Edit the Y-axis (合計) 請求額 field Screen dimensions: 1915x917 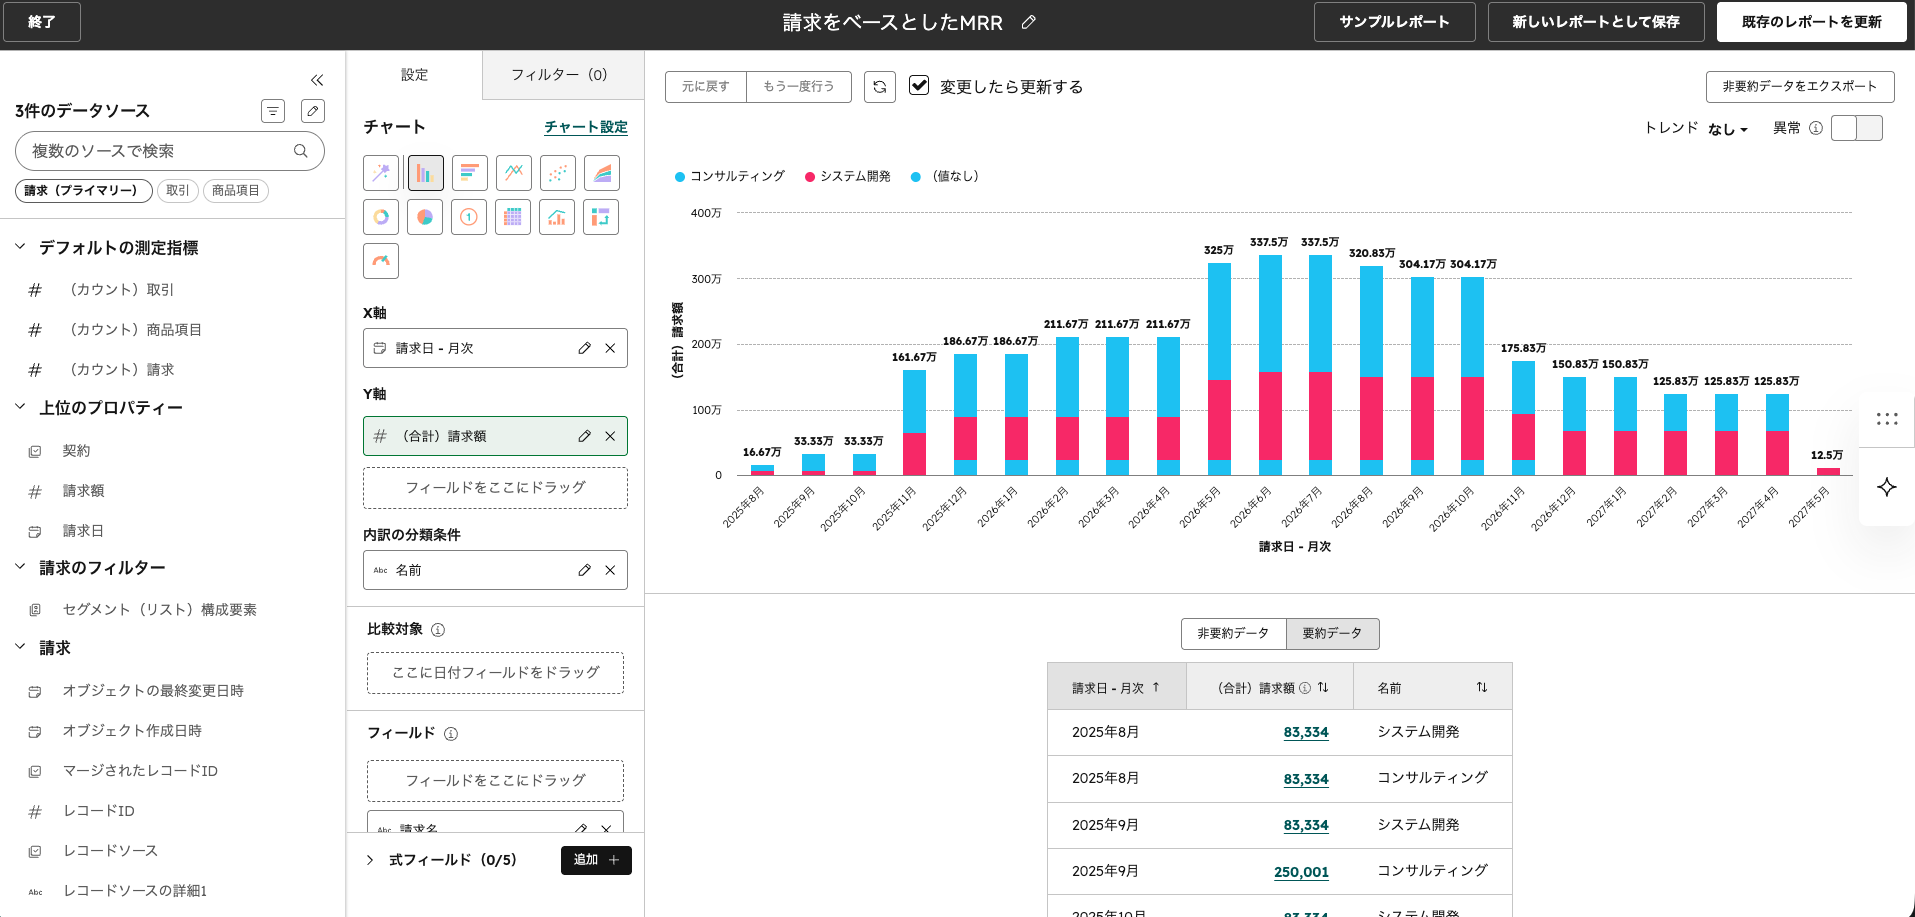584,436
